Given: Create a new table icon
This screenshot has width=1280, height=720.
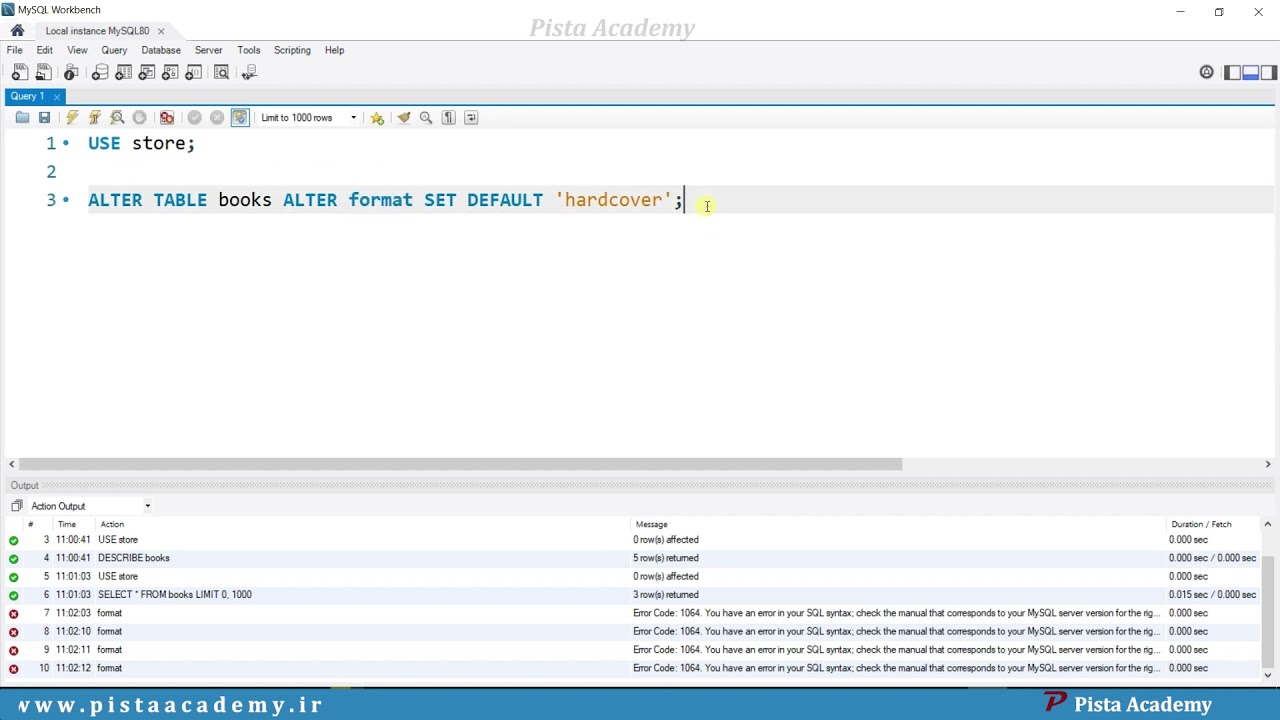Looking at the screenshot, I should (123, 72).
